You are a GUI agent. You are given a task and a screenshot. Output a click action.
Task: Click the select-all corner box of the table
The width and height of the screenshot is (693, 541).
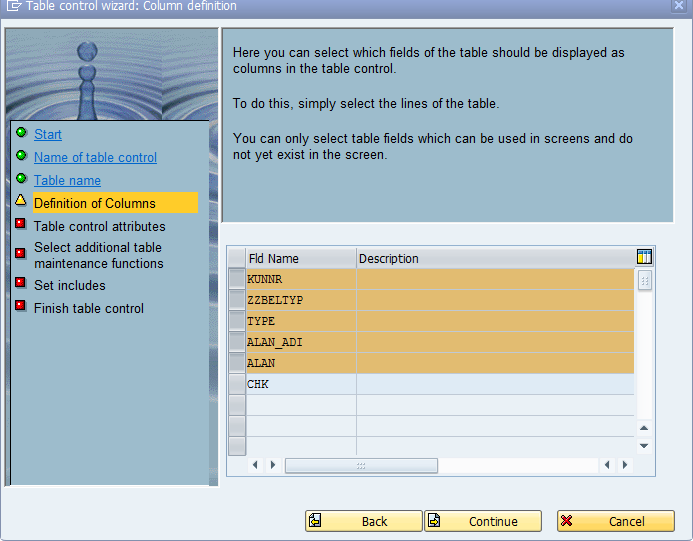tap(237, 258)
